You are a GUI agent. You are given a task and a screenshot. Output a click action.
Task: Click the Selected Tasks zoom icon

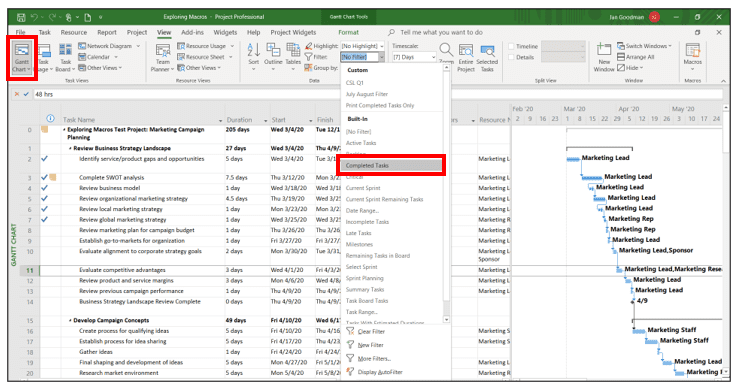pos(487,57)
